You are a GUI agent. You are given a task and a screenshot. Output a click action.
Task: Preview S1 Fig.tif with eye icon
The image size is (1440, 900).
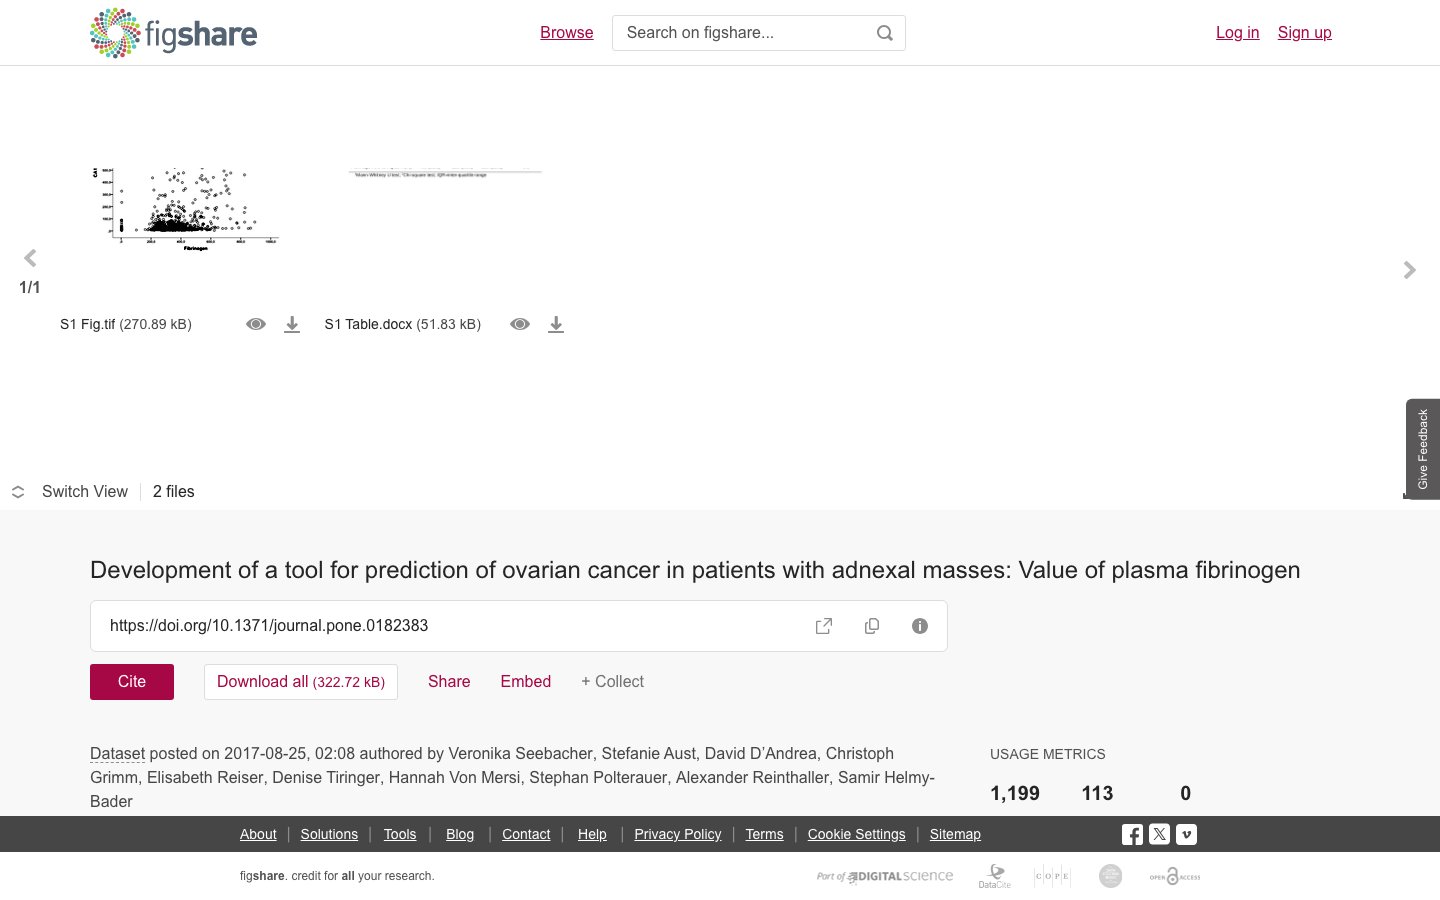click(256, 324)
